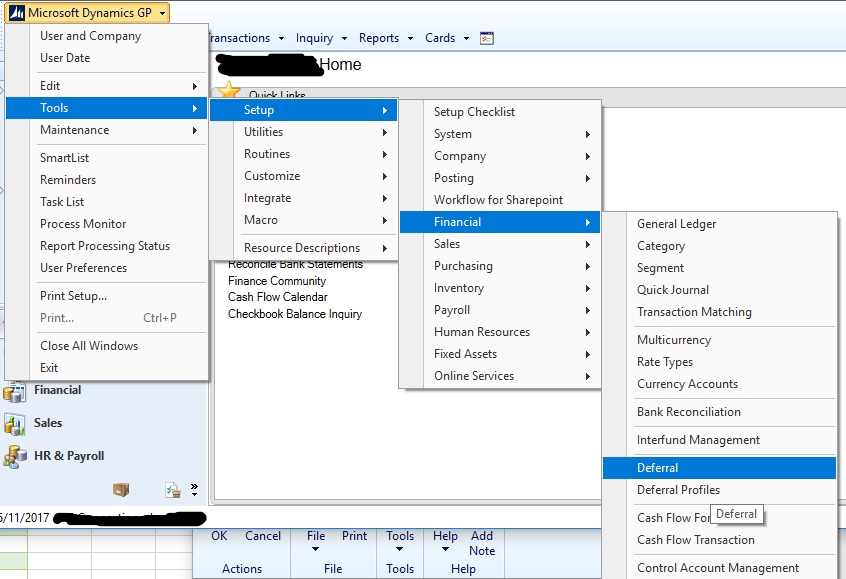Click the Add Note button

[482, 543]
